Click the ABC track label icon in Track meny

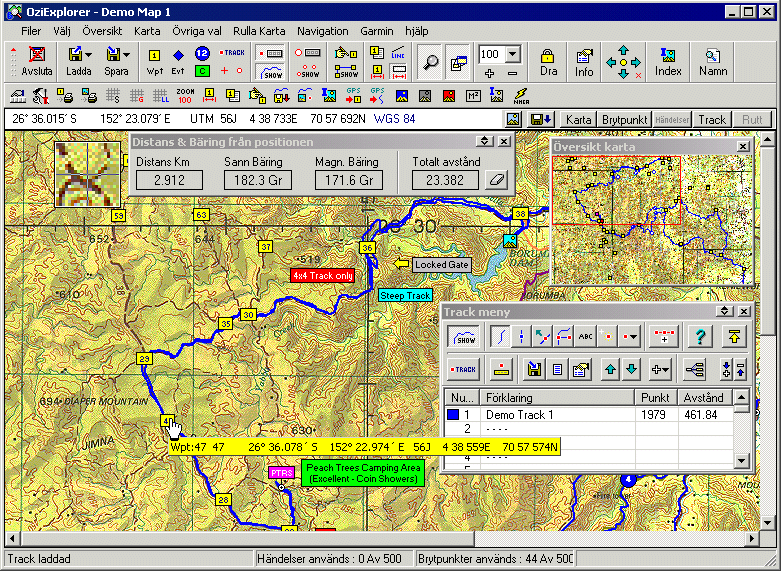[x=585, y=337]
